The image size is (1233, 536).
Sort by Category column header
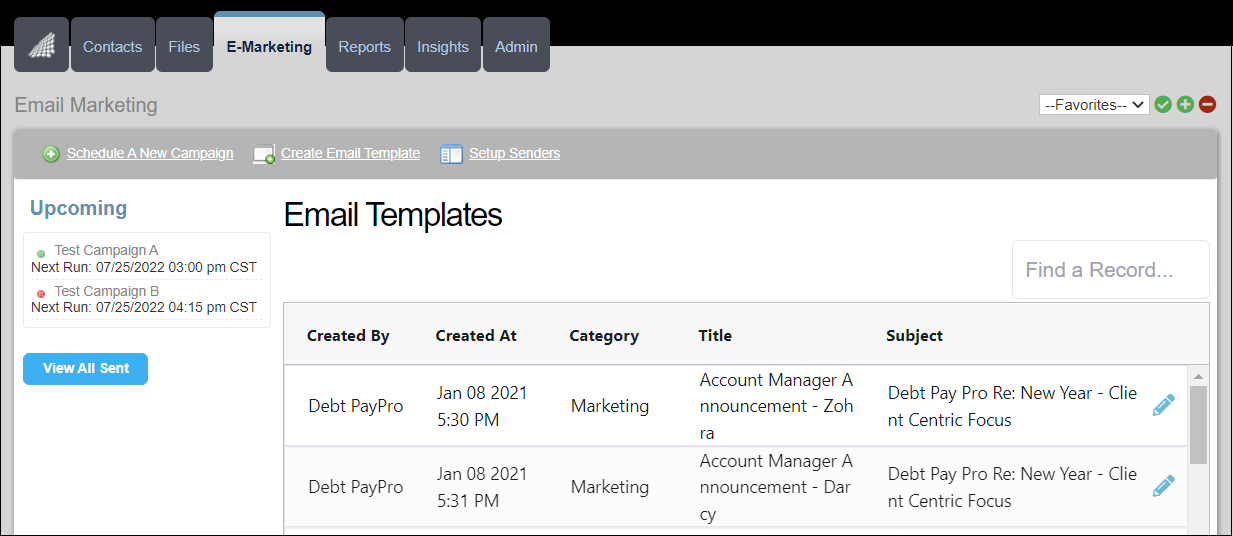pyautogui.click(x=604, y=336)
